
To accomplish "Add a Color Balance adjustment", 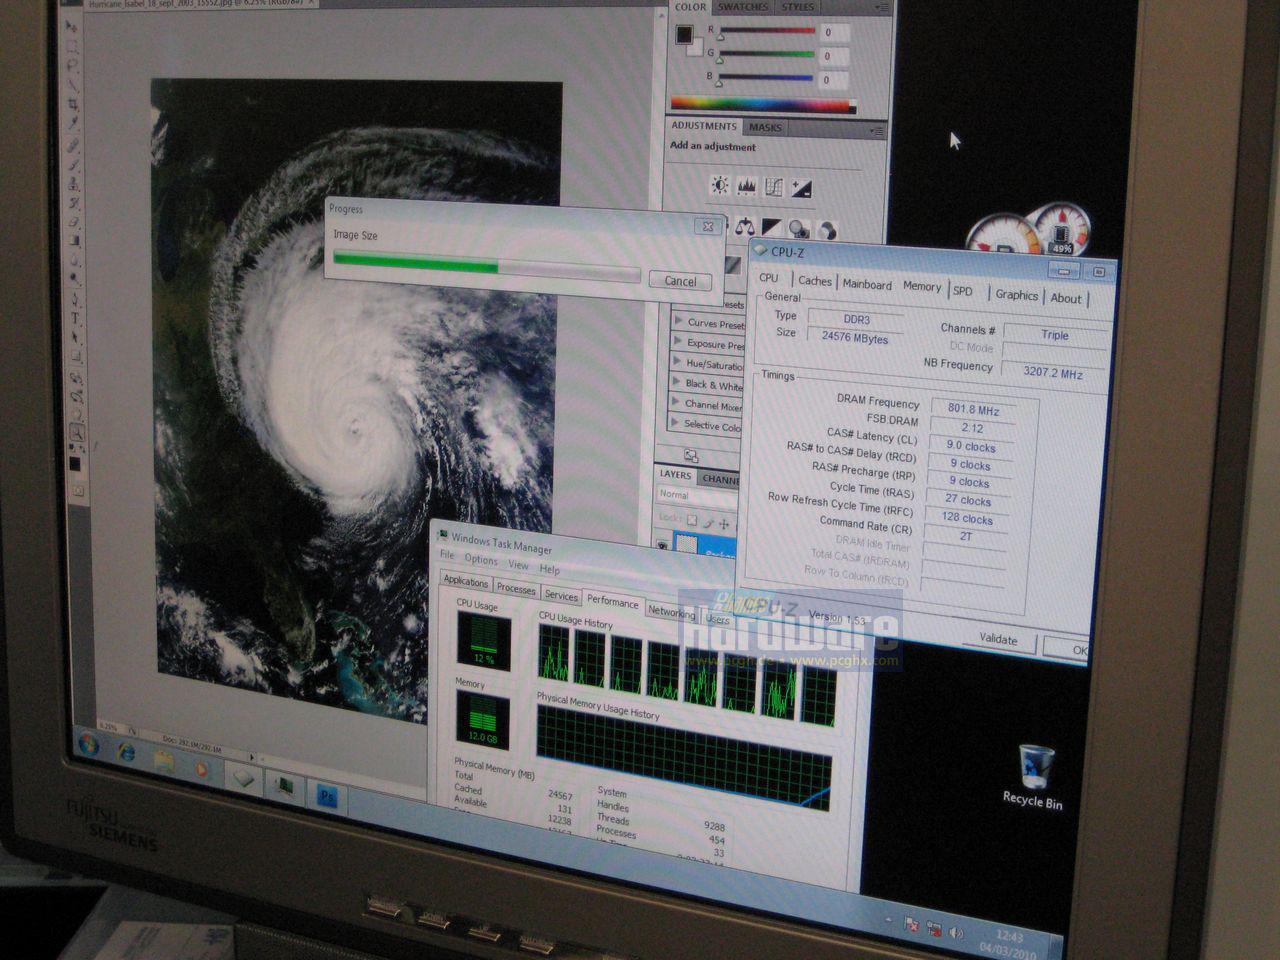I will click(x=745, y=227).
